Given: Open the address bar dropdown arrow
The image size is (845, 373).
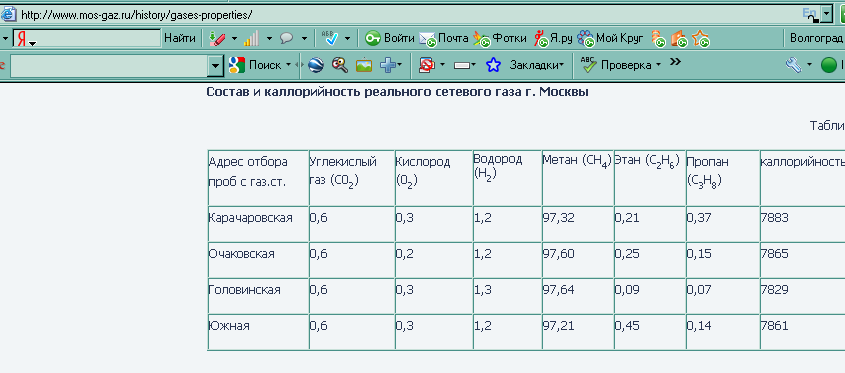Looking at the screenshot, I should point(827,13).
